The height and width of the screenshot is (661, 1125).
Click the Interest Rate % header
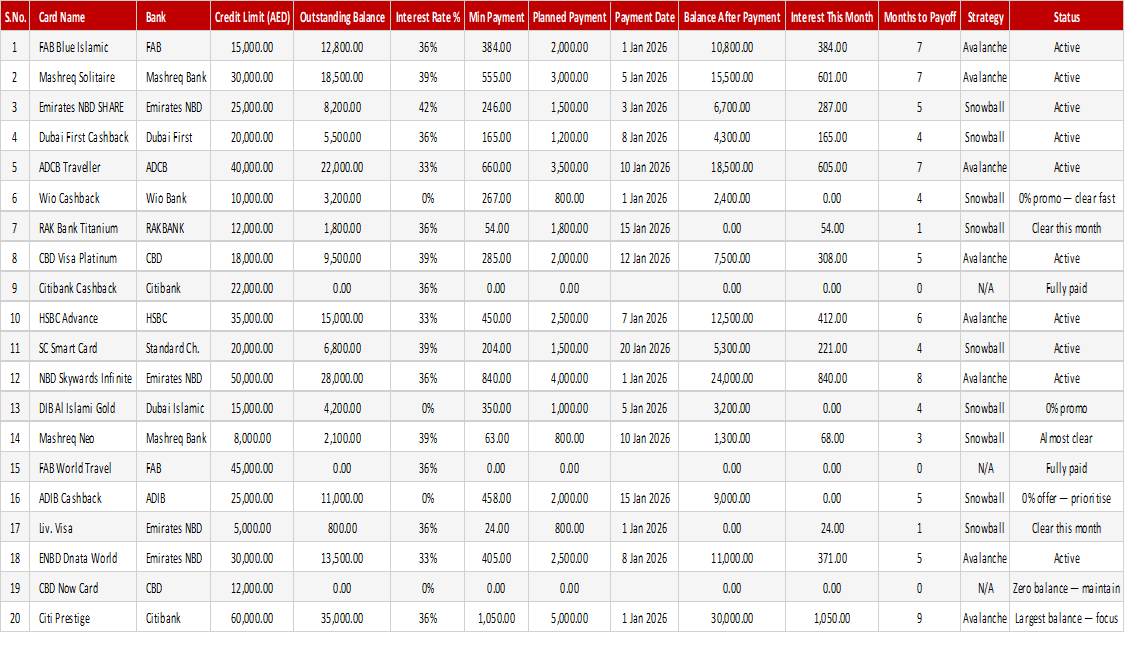(428, 16)
